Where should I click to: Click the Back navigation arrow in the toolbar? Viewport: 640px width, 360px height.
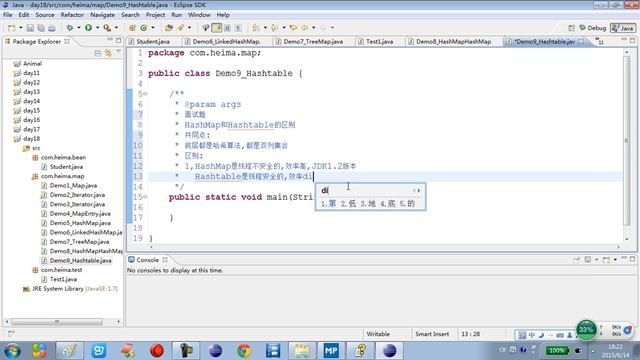pyautogui.click(x=304, y=28)
